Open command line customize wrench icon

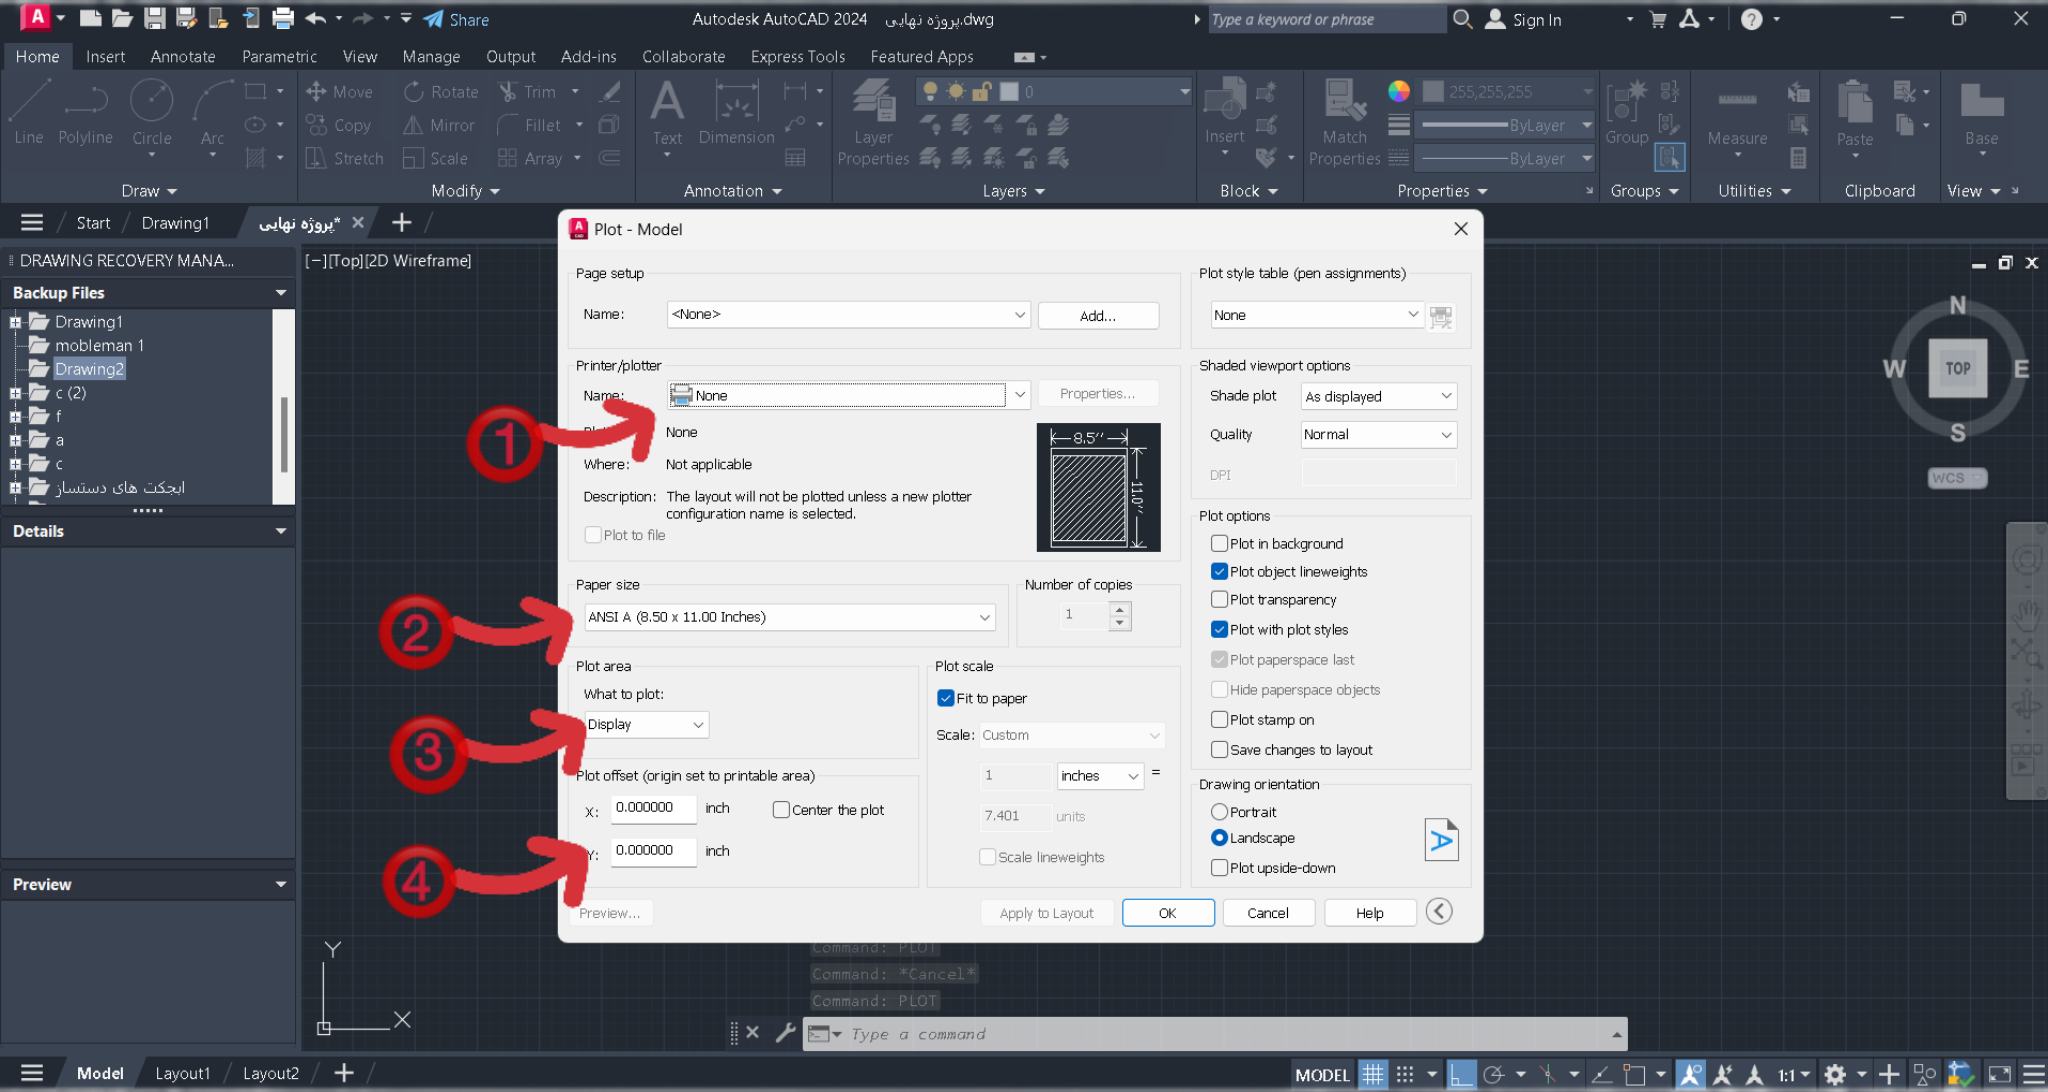pyautogui.click(x=785, y=1033)
